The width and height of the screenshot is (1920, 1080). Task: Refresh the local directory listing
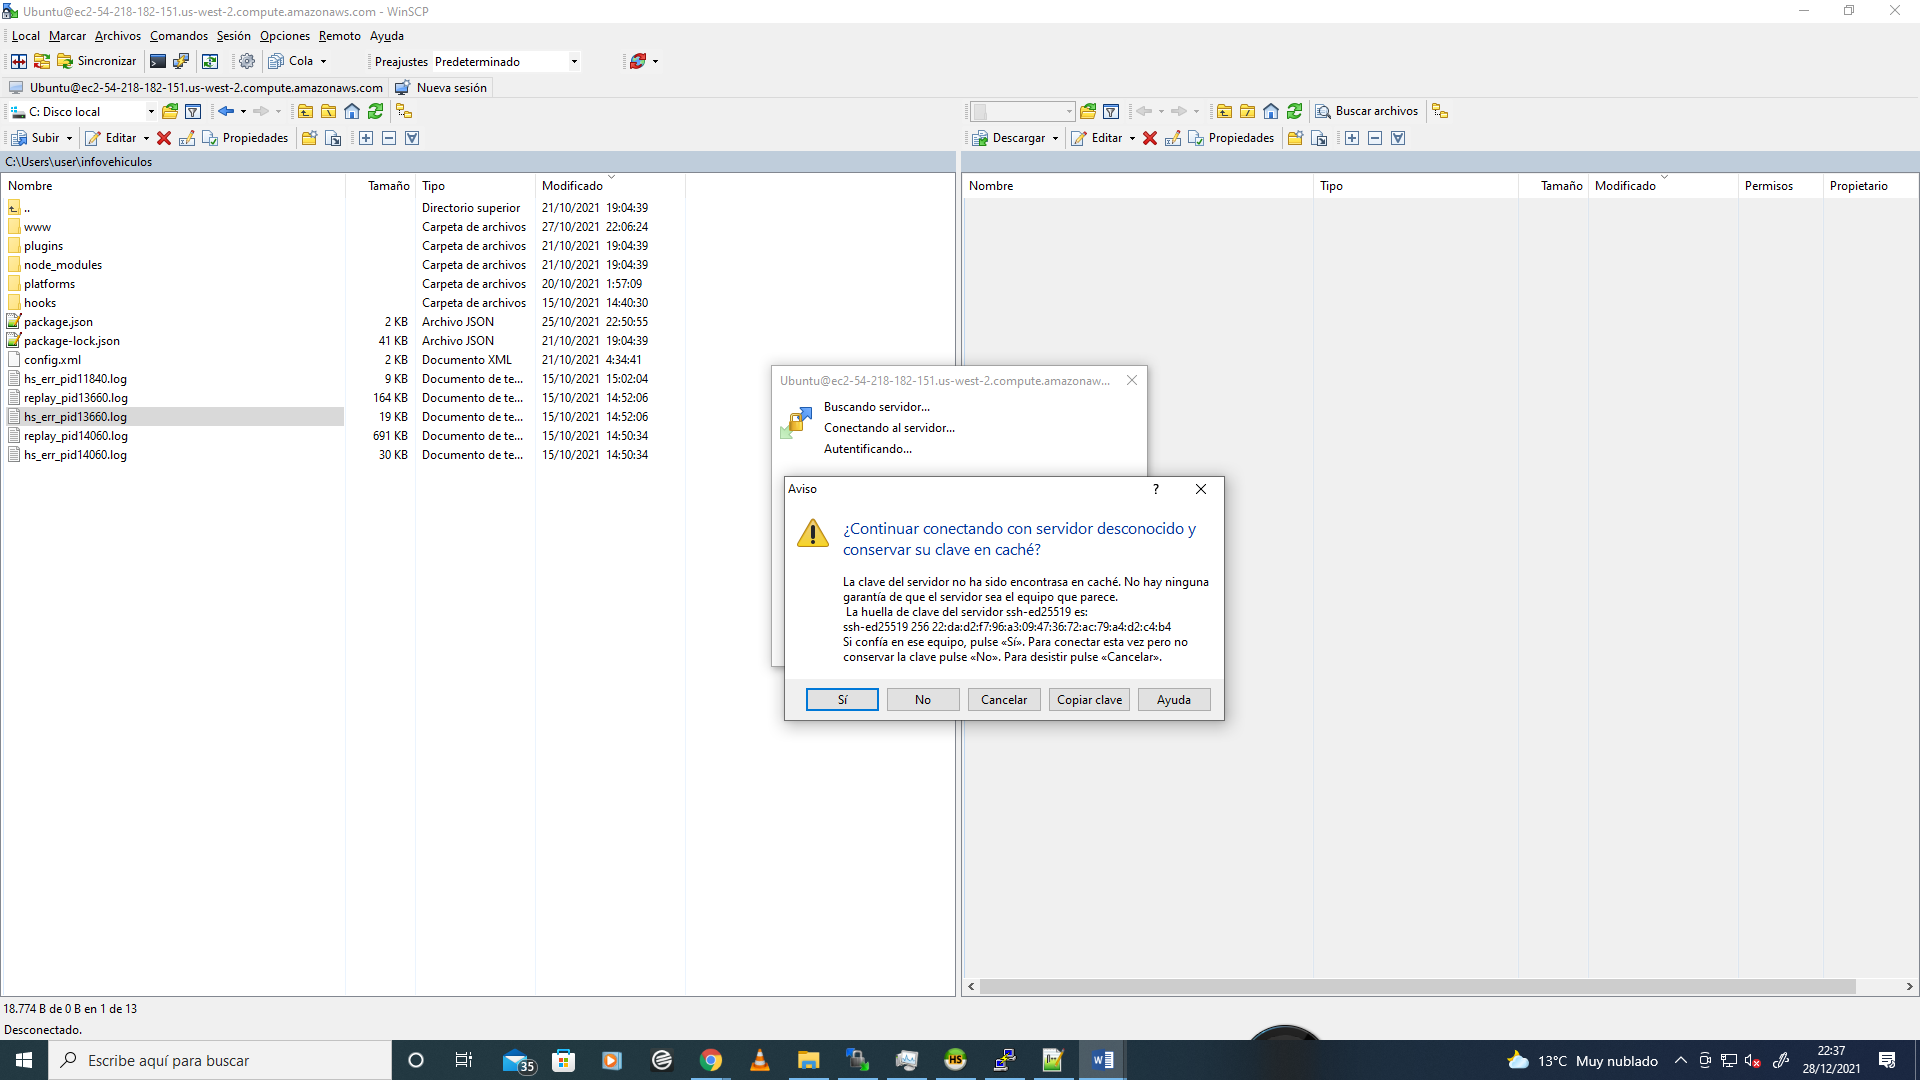[x=375, y=111]
